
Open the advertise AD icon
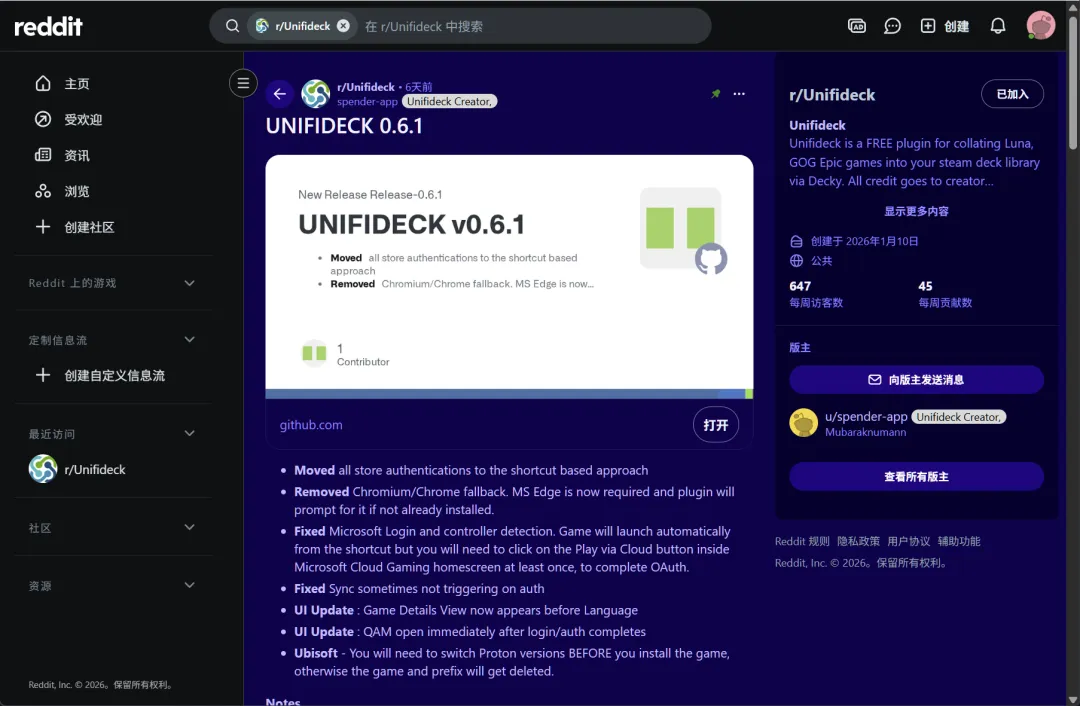point(856,26)
